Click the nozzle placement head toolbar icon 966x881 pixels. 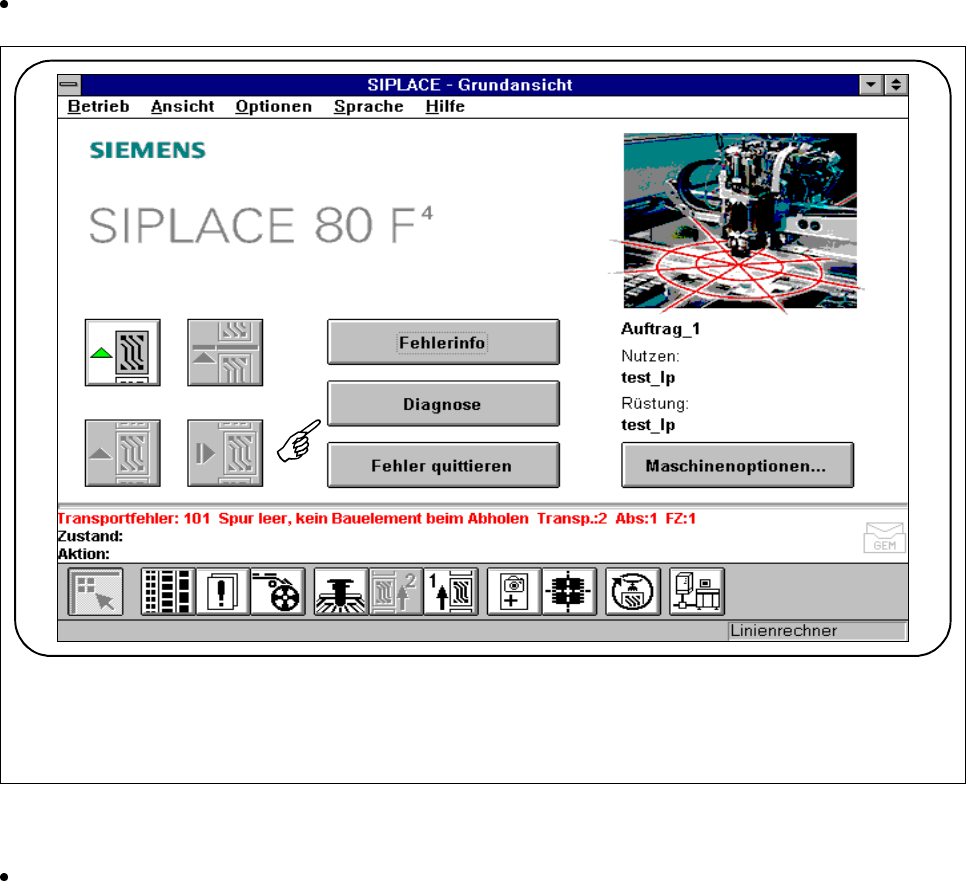pyautogui.click(x=341, y=592)
